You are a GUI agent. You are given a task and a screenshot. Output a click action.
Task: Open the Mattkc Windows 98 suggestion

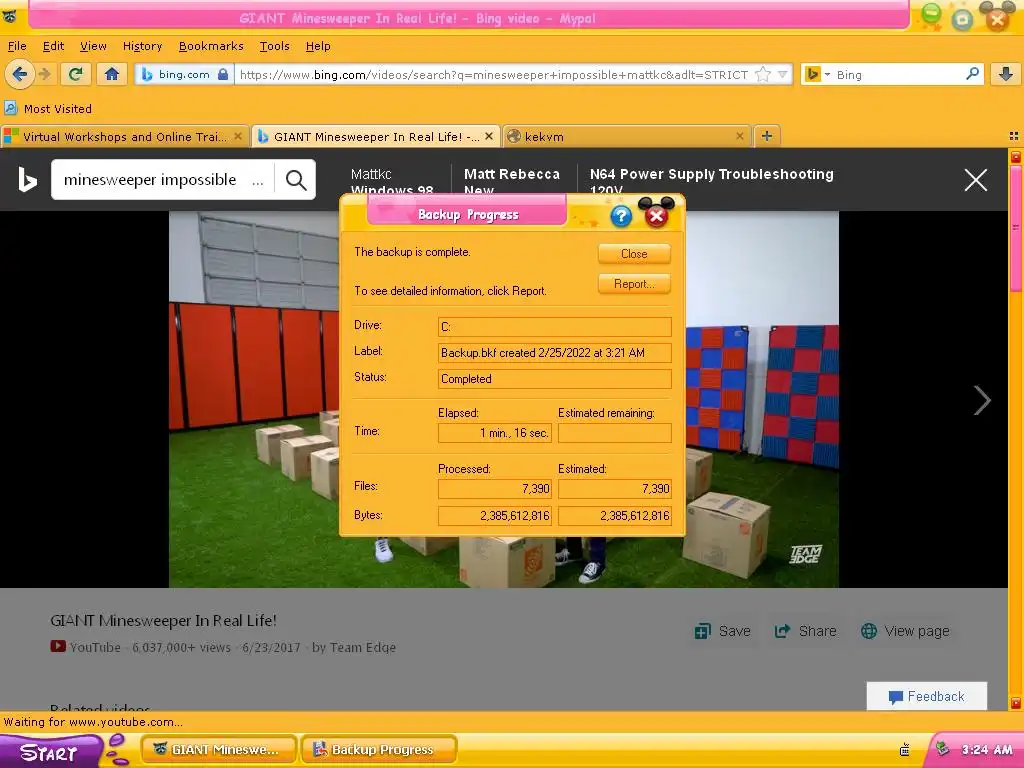pos(392,182)
